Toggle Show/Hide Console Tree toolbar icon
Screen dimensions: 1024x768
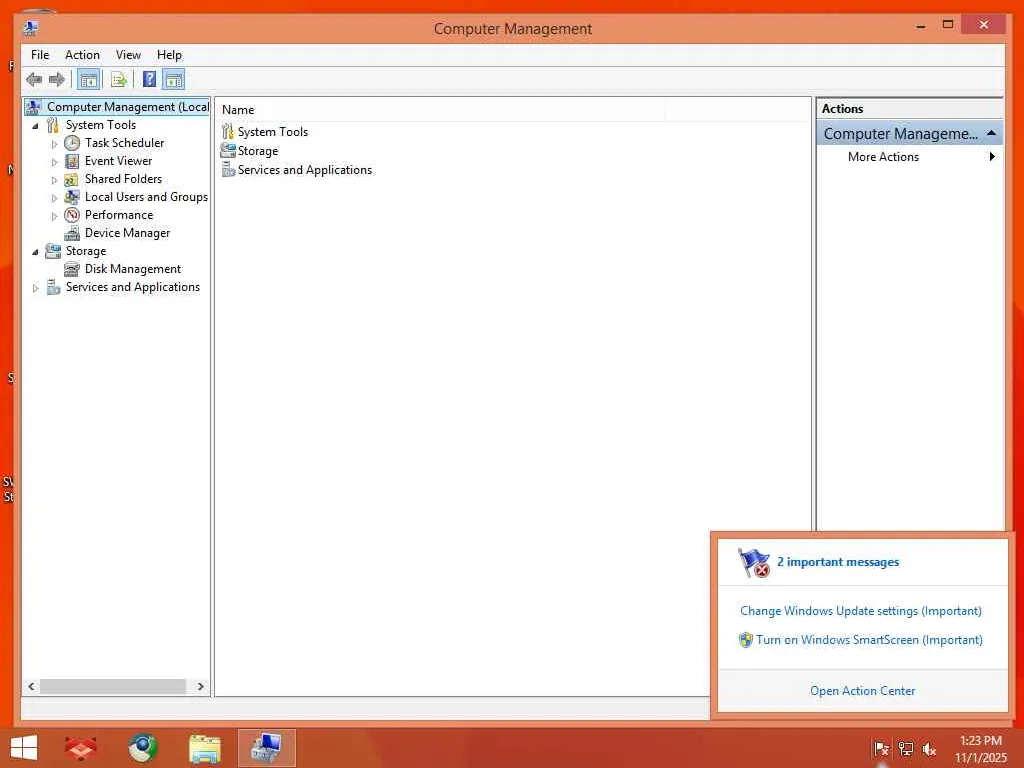[x=89, y=80]
